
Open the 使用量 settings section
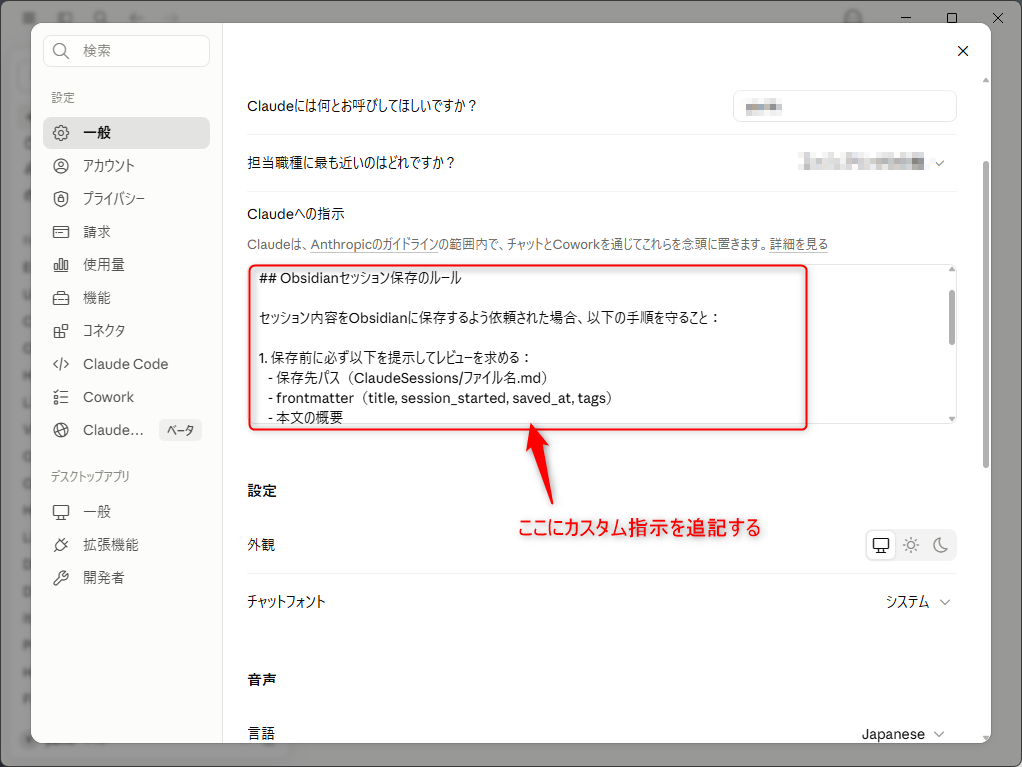[x=126, y=265]
